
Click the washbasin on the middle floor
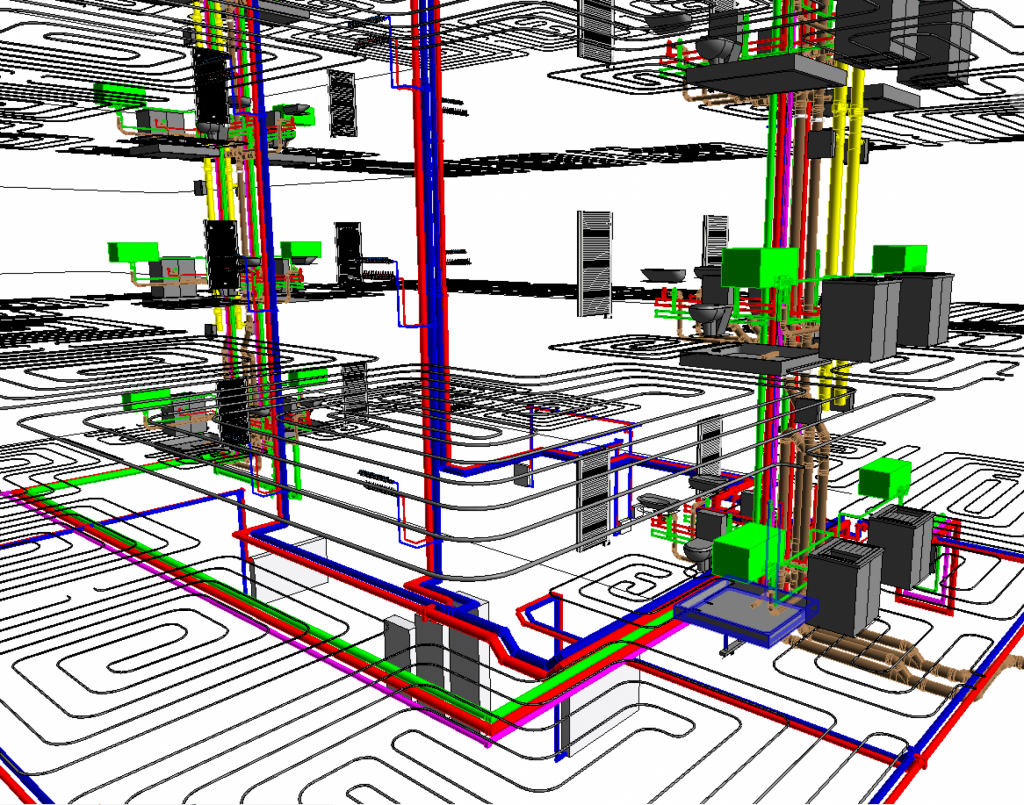(659, 273)
